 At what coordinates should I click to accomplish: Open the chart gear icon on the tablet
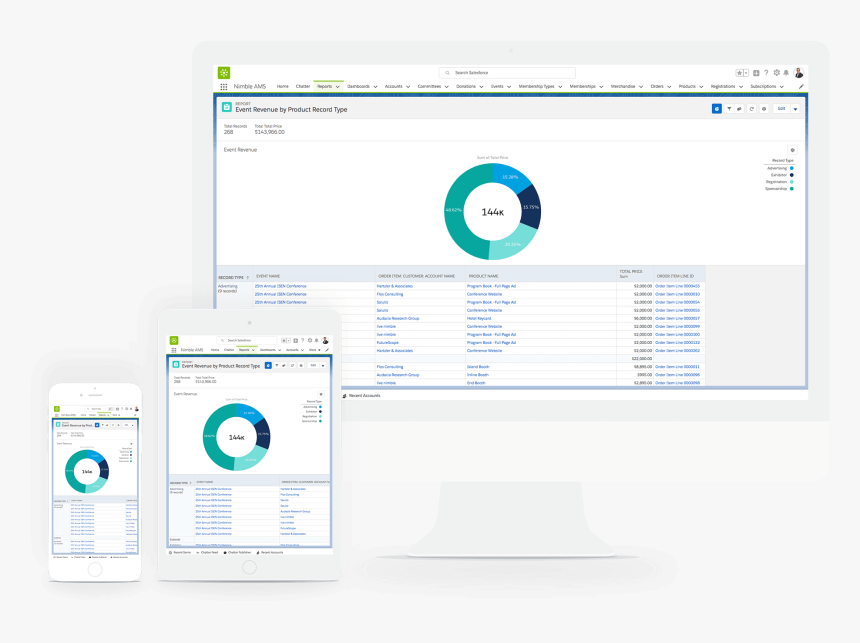[x=321, y=394]
